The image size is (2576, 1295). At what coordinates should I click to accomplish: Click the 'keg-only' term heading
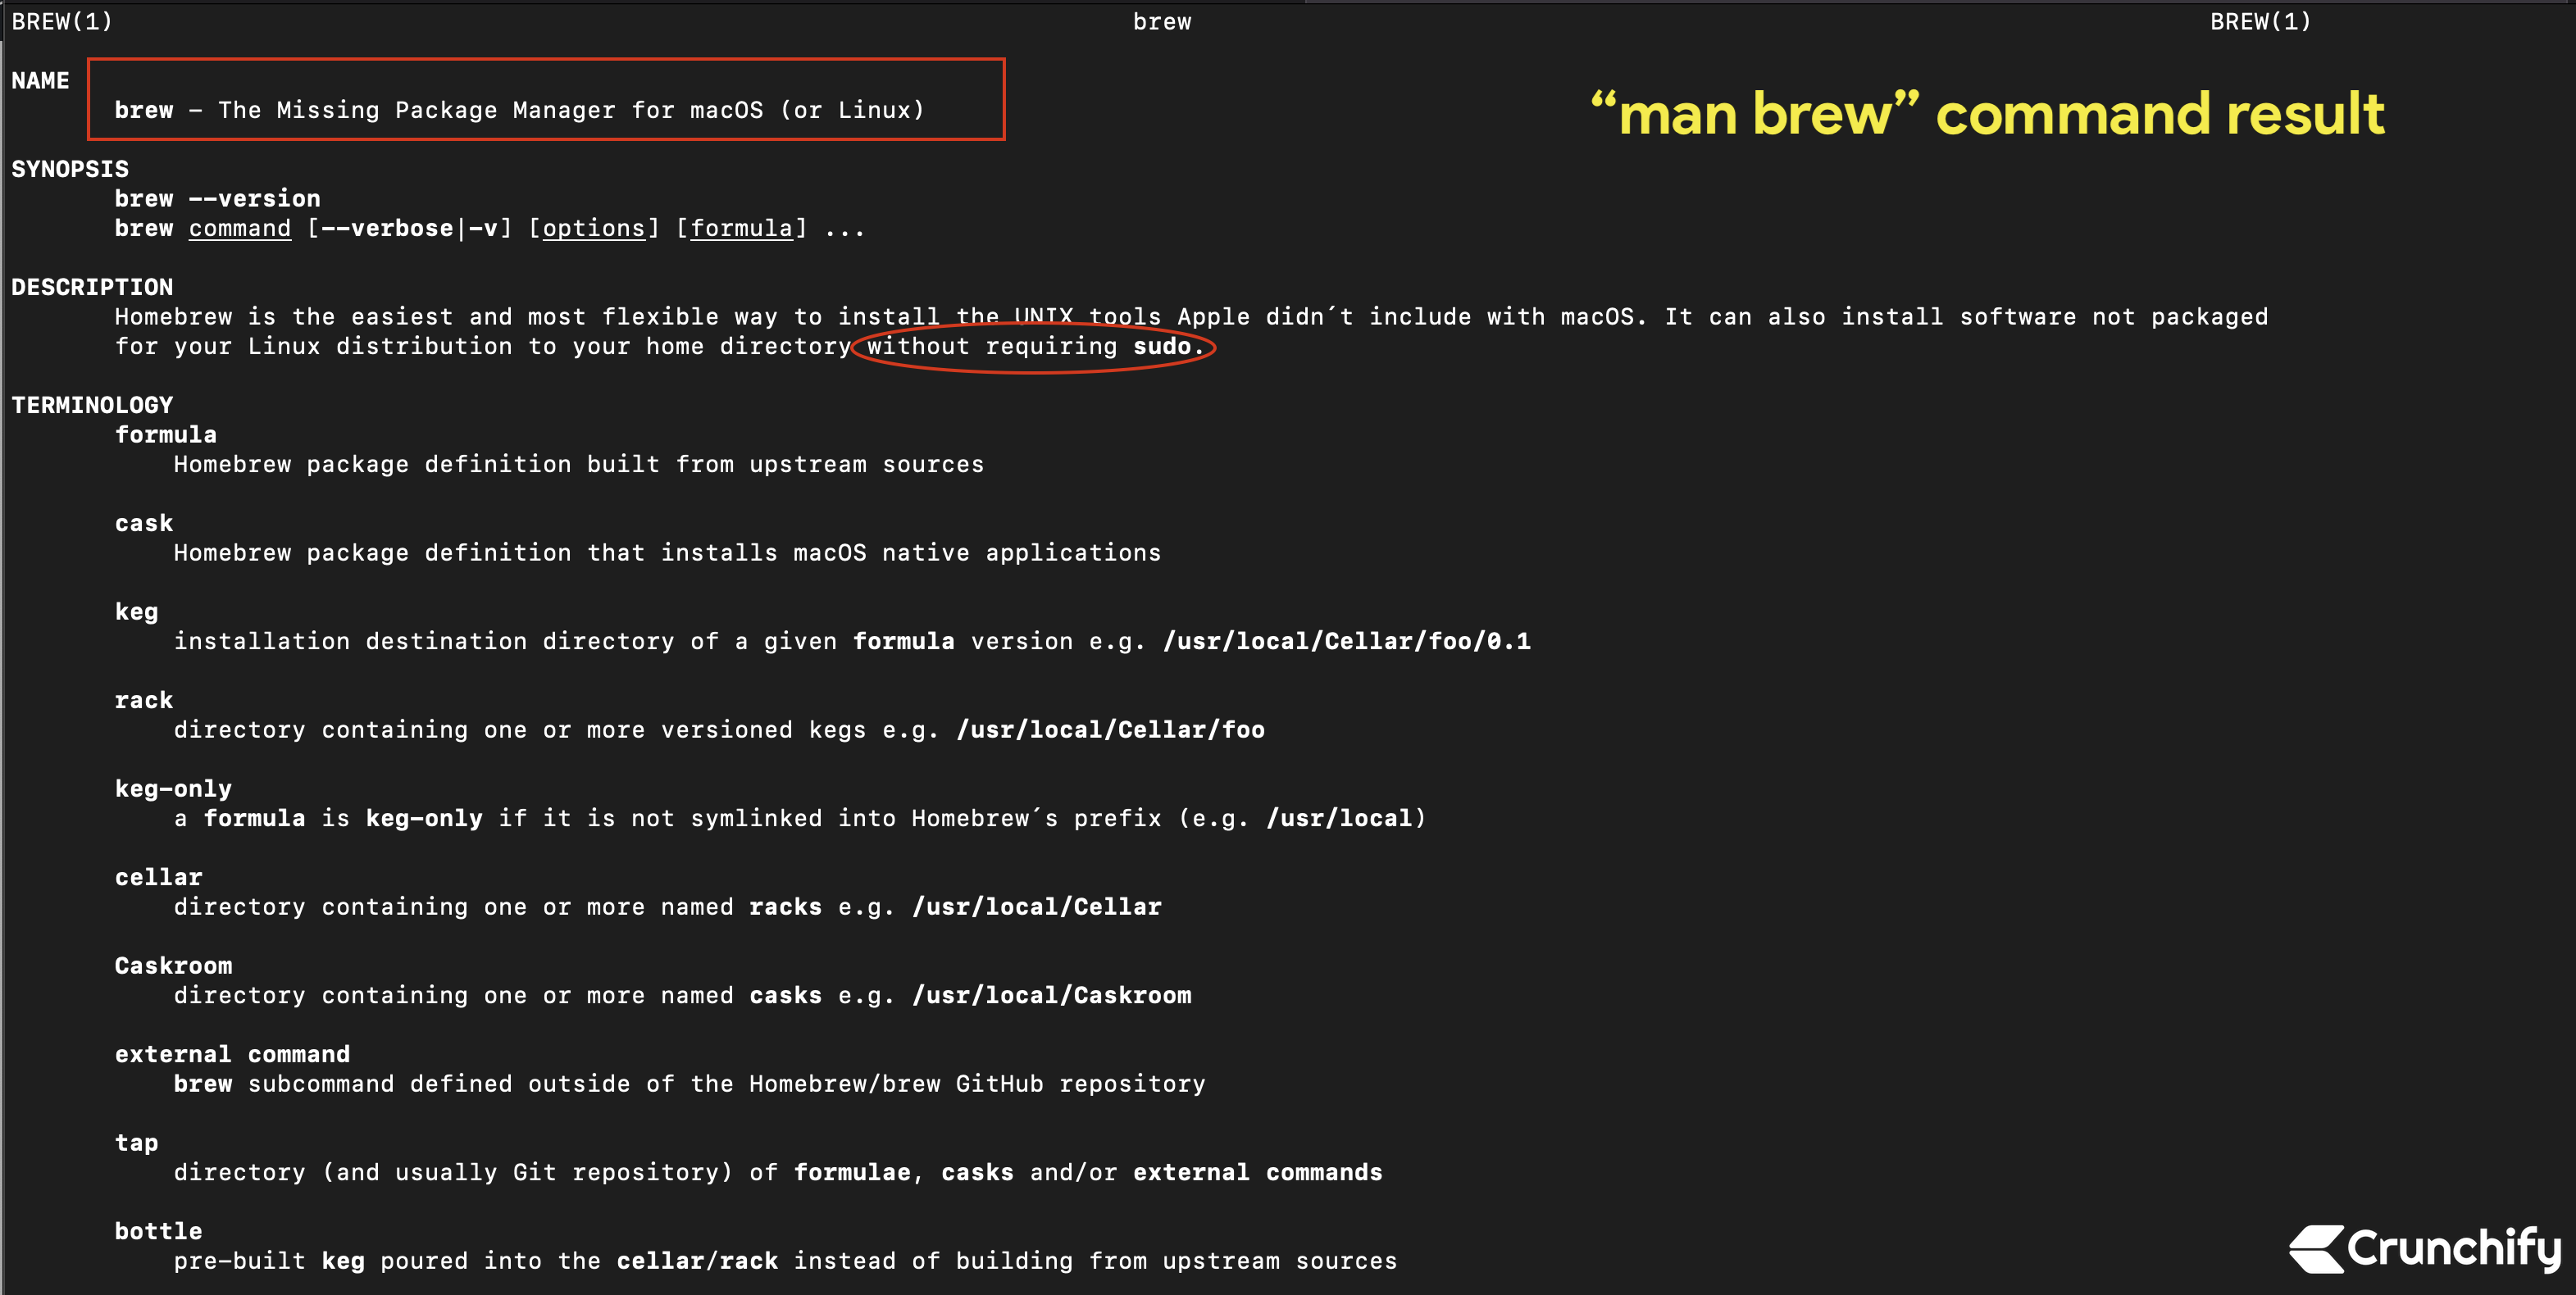point(173,789)
